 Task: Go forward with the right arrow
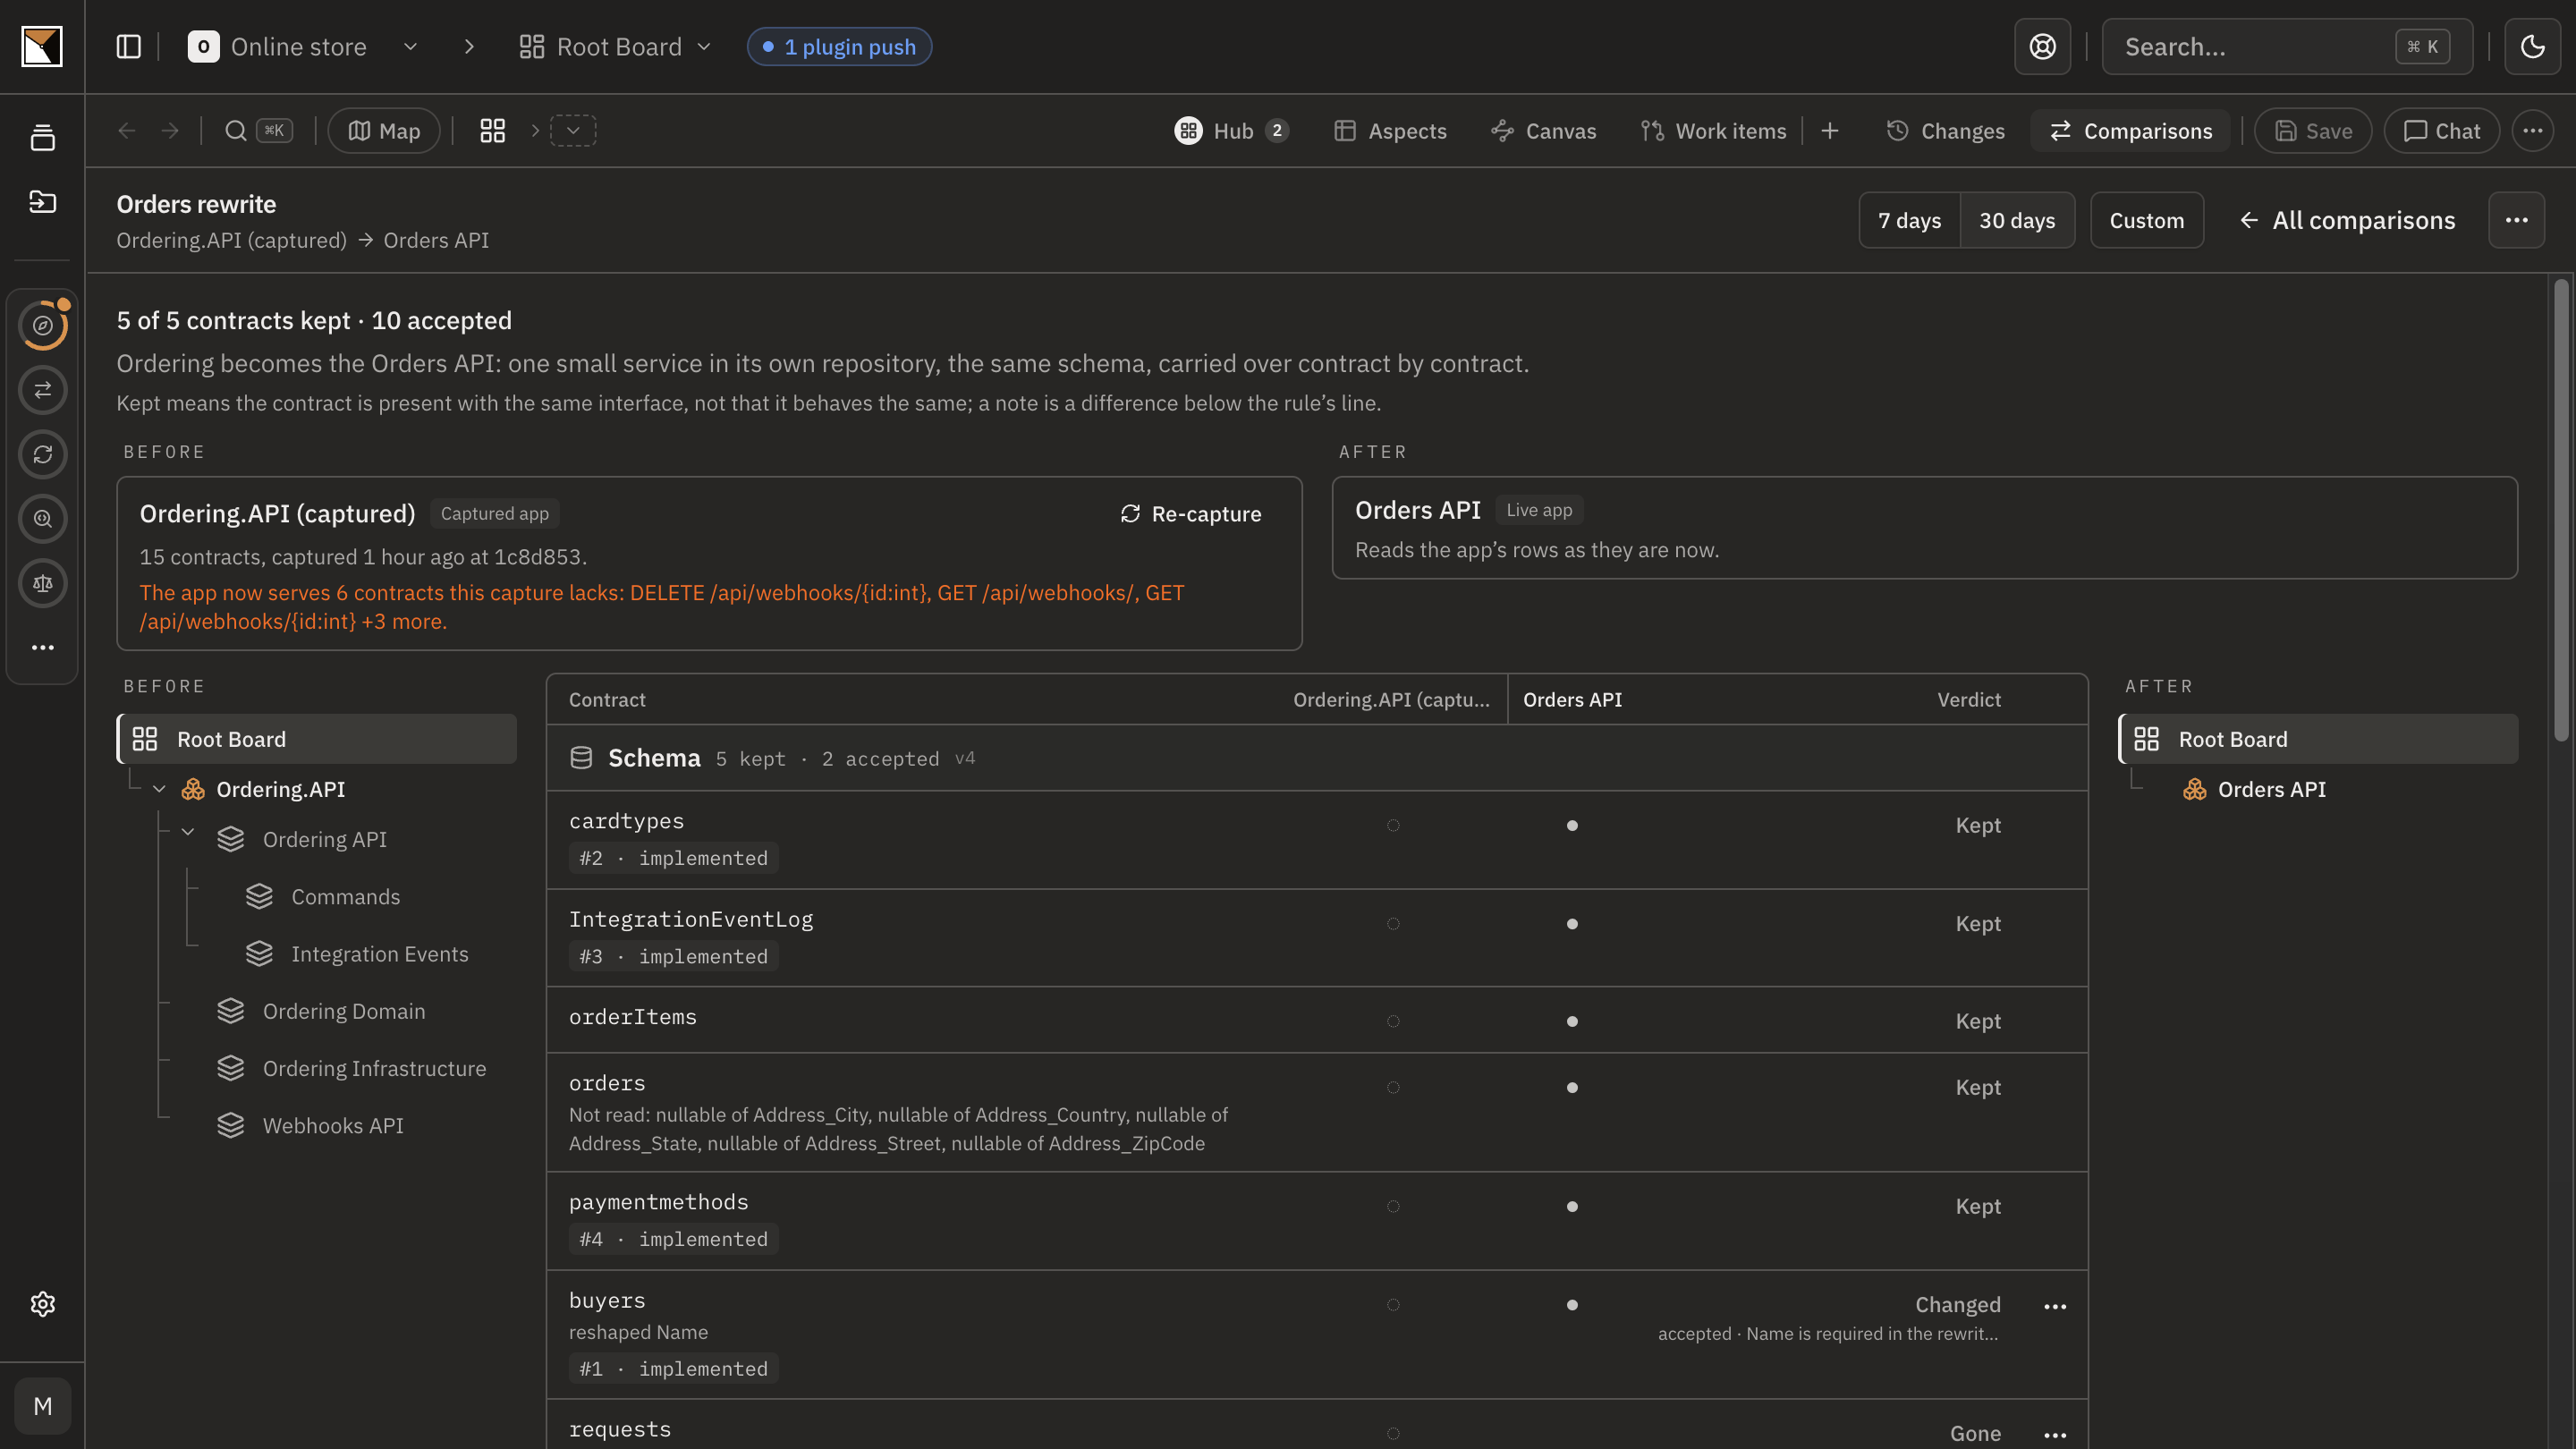(170, 131)
